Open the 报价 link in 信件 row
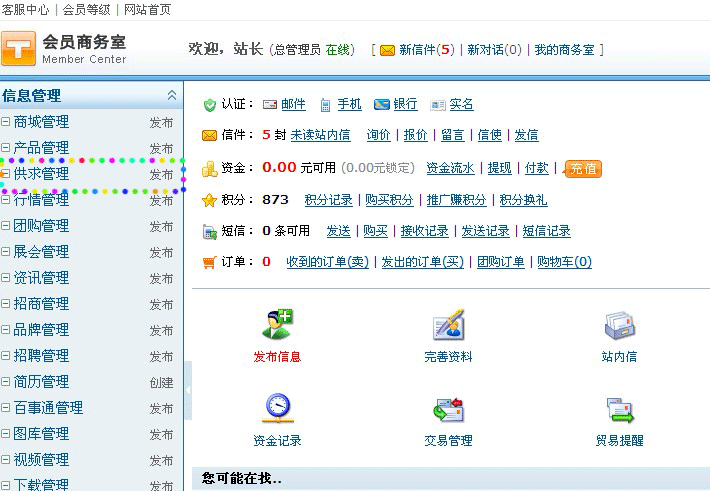This screenshot has height=491, width=710. [x=416, y=135]
